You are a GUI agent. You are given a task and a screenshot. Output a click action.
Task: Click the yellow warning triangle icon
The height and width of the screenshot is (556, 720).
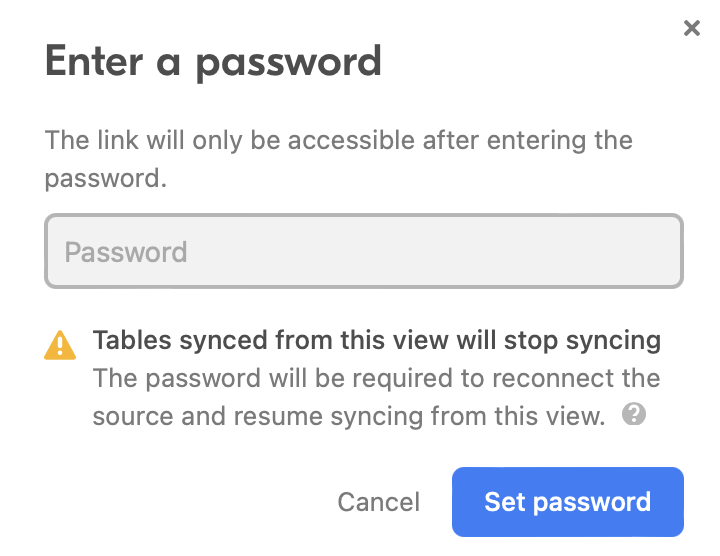[60, 345]
